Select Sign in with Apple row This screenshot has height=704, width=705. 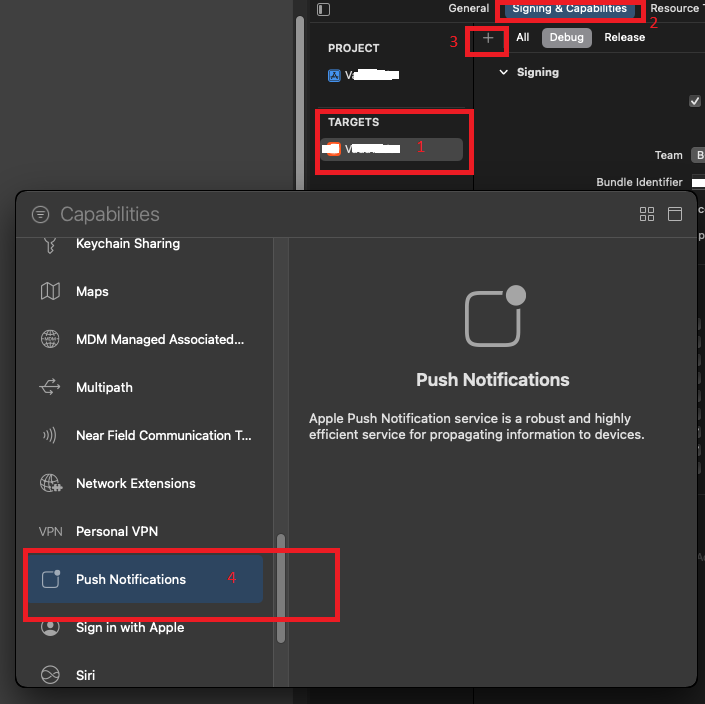pyautogui.click(x=145, y=627)
